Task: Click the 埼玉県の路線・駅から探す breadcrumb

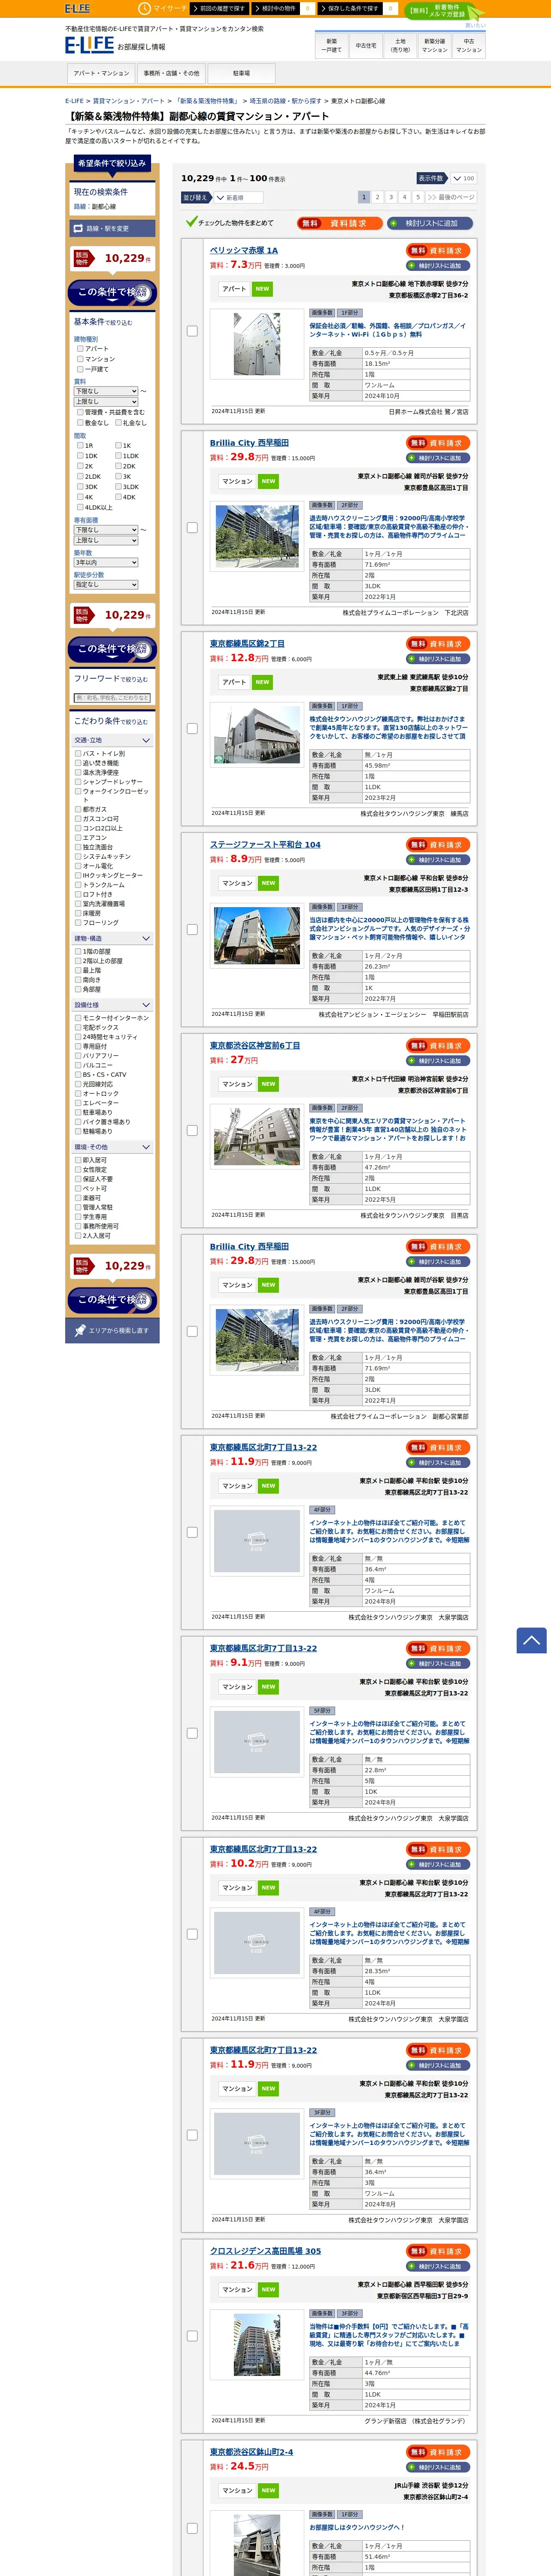Action: 285,101
